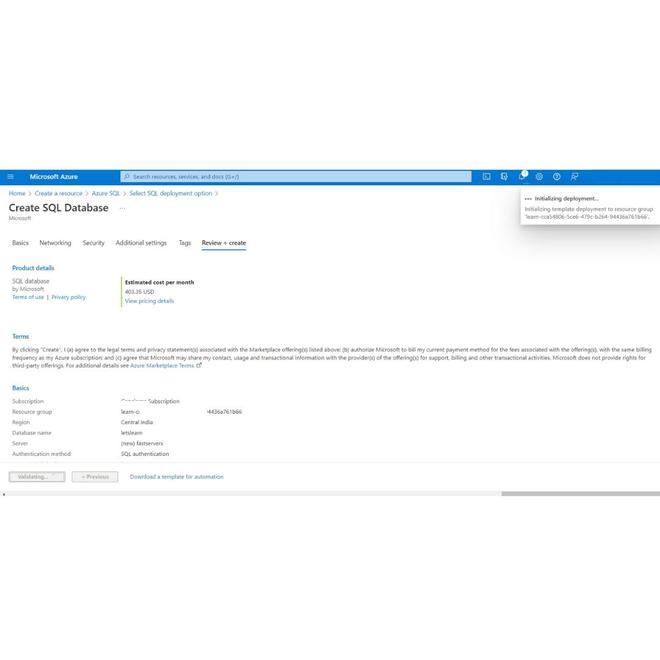Click the Subscription label in Basics
Viewport: 660px width, 660px height.
[28, 401]
